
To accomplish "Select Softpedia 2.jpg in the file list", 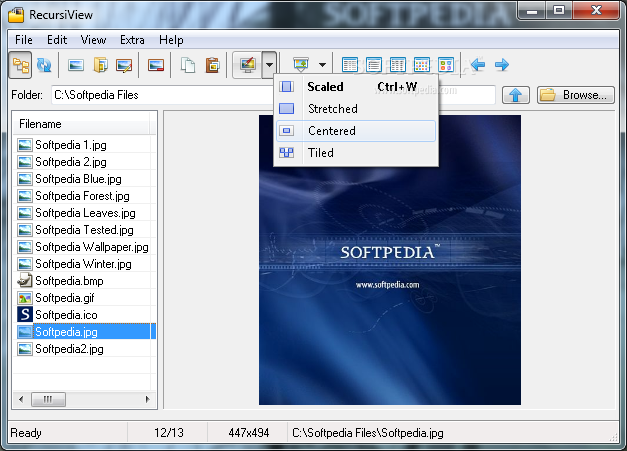I will click(71, 162).
